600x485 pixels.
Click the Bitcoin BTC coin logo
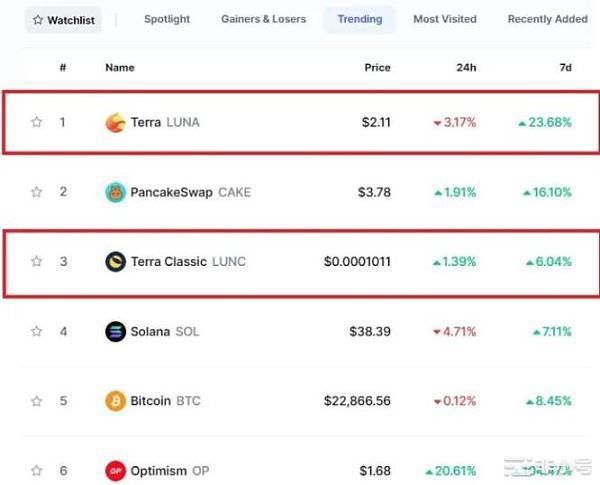click(x=116, y=401)
